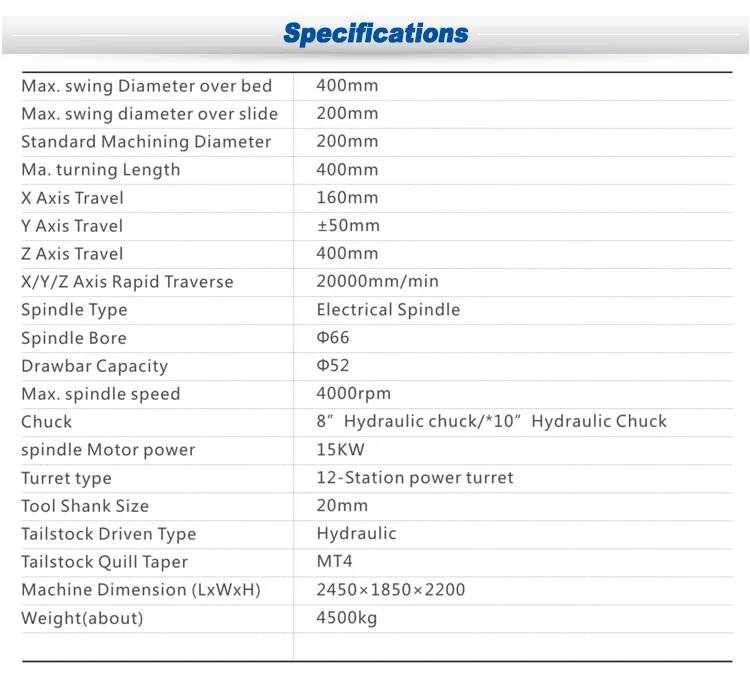The width and height of the screenshot is (750, 677).
Task: Click the Machine Dimension 2450×1850×2200 value
Action: [390, 590]
